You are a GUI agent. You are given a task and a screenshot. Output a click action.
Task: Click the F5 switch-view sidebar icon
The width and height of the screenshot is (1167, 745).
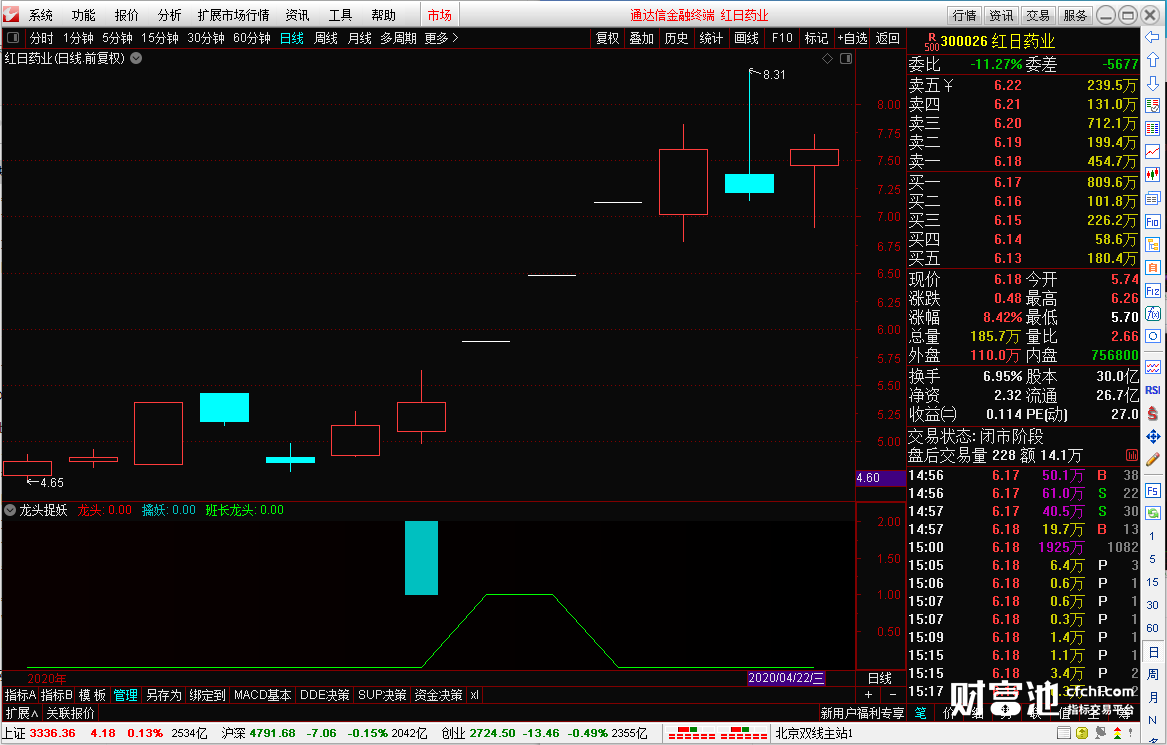(1153, 490)
